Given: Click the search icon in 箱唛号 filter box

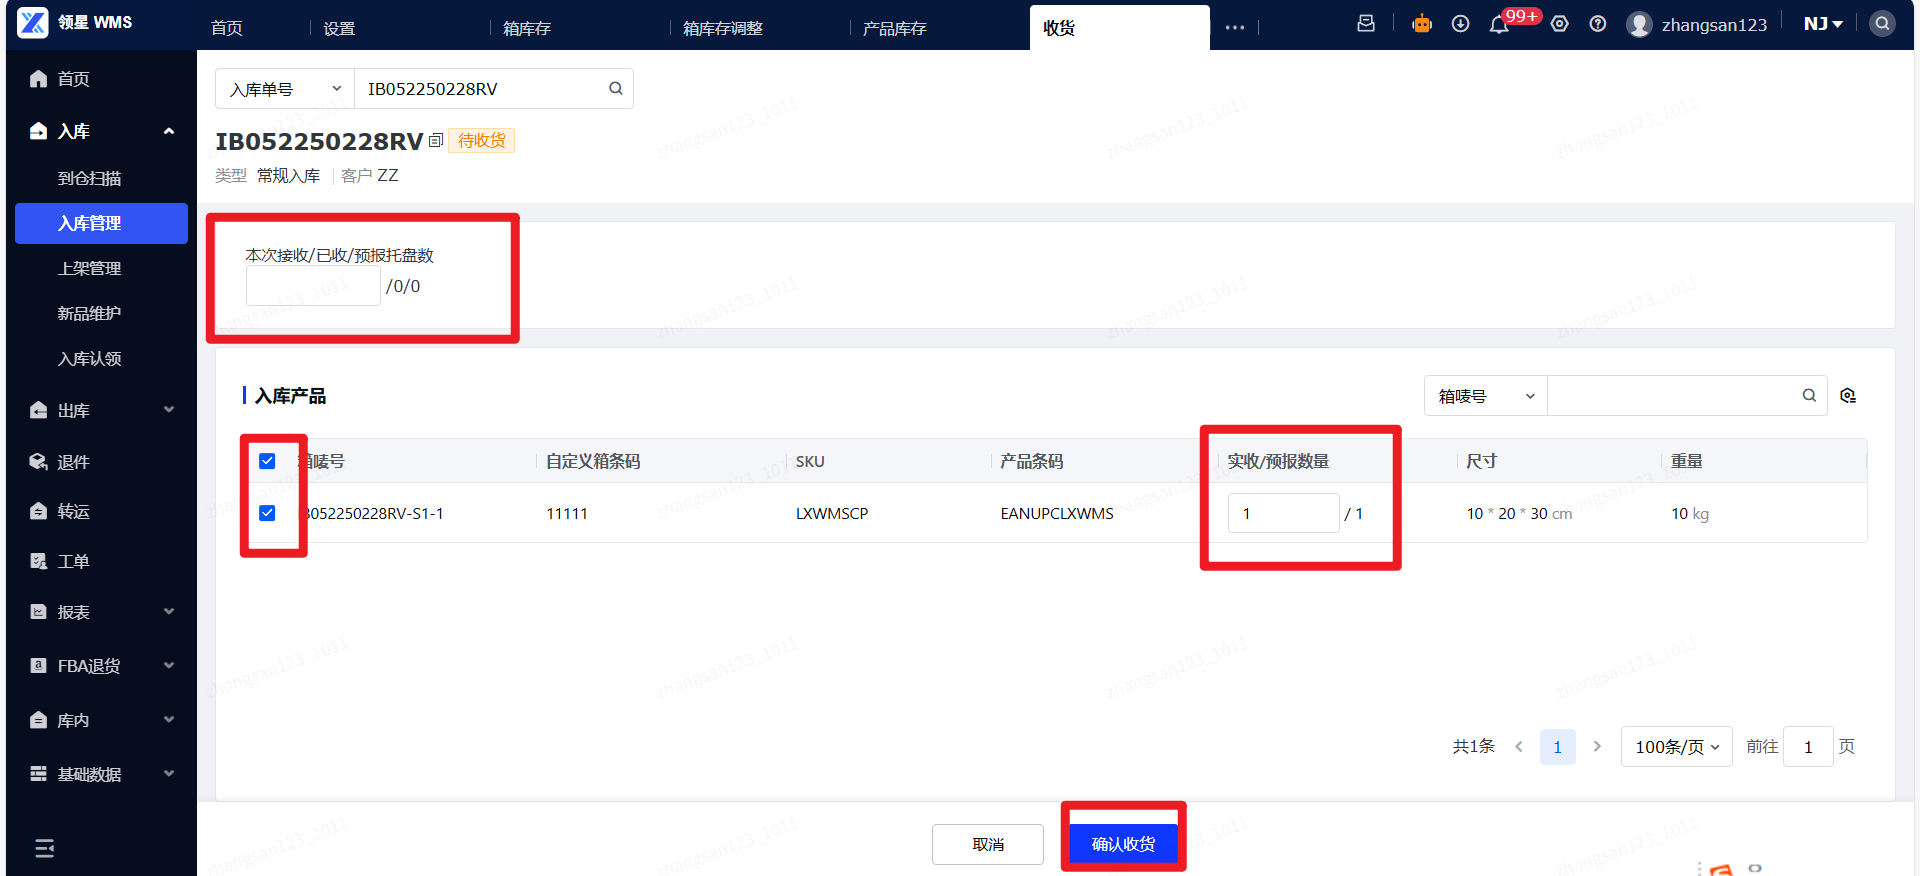Looking at the screenshot, I should (x=1809, y=395).
